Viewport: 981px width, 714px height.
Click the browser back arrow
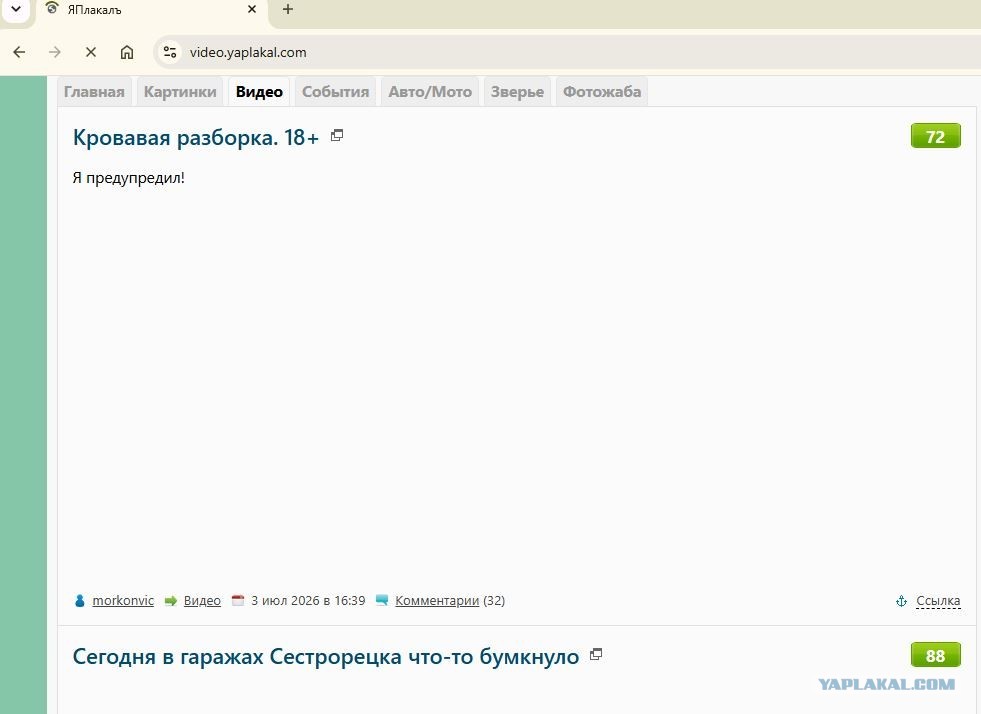pos(19,52)
